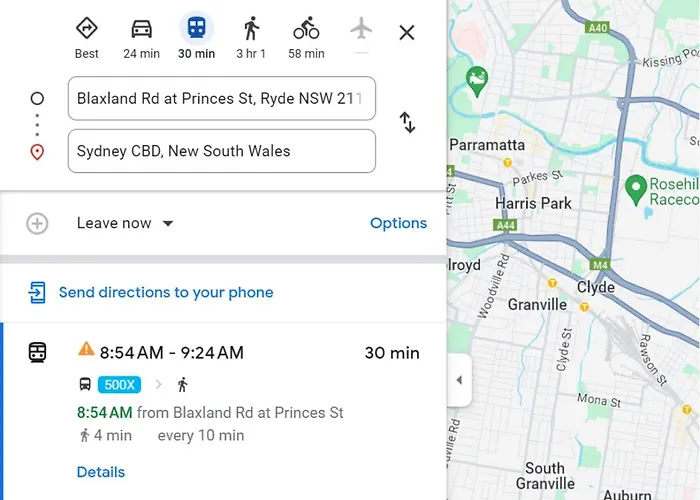Open the Rosehill Racecourse map pin

636,189
